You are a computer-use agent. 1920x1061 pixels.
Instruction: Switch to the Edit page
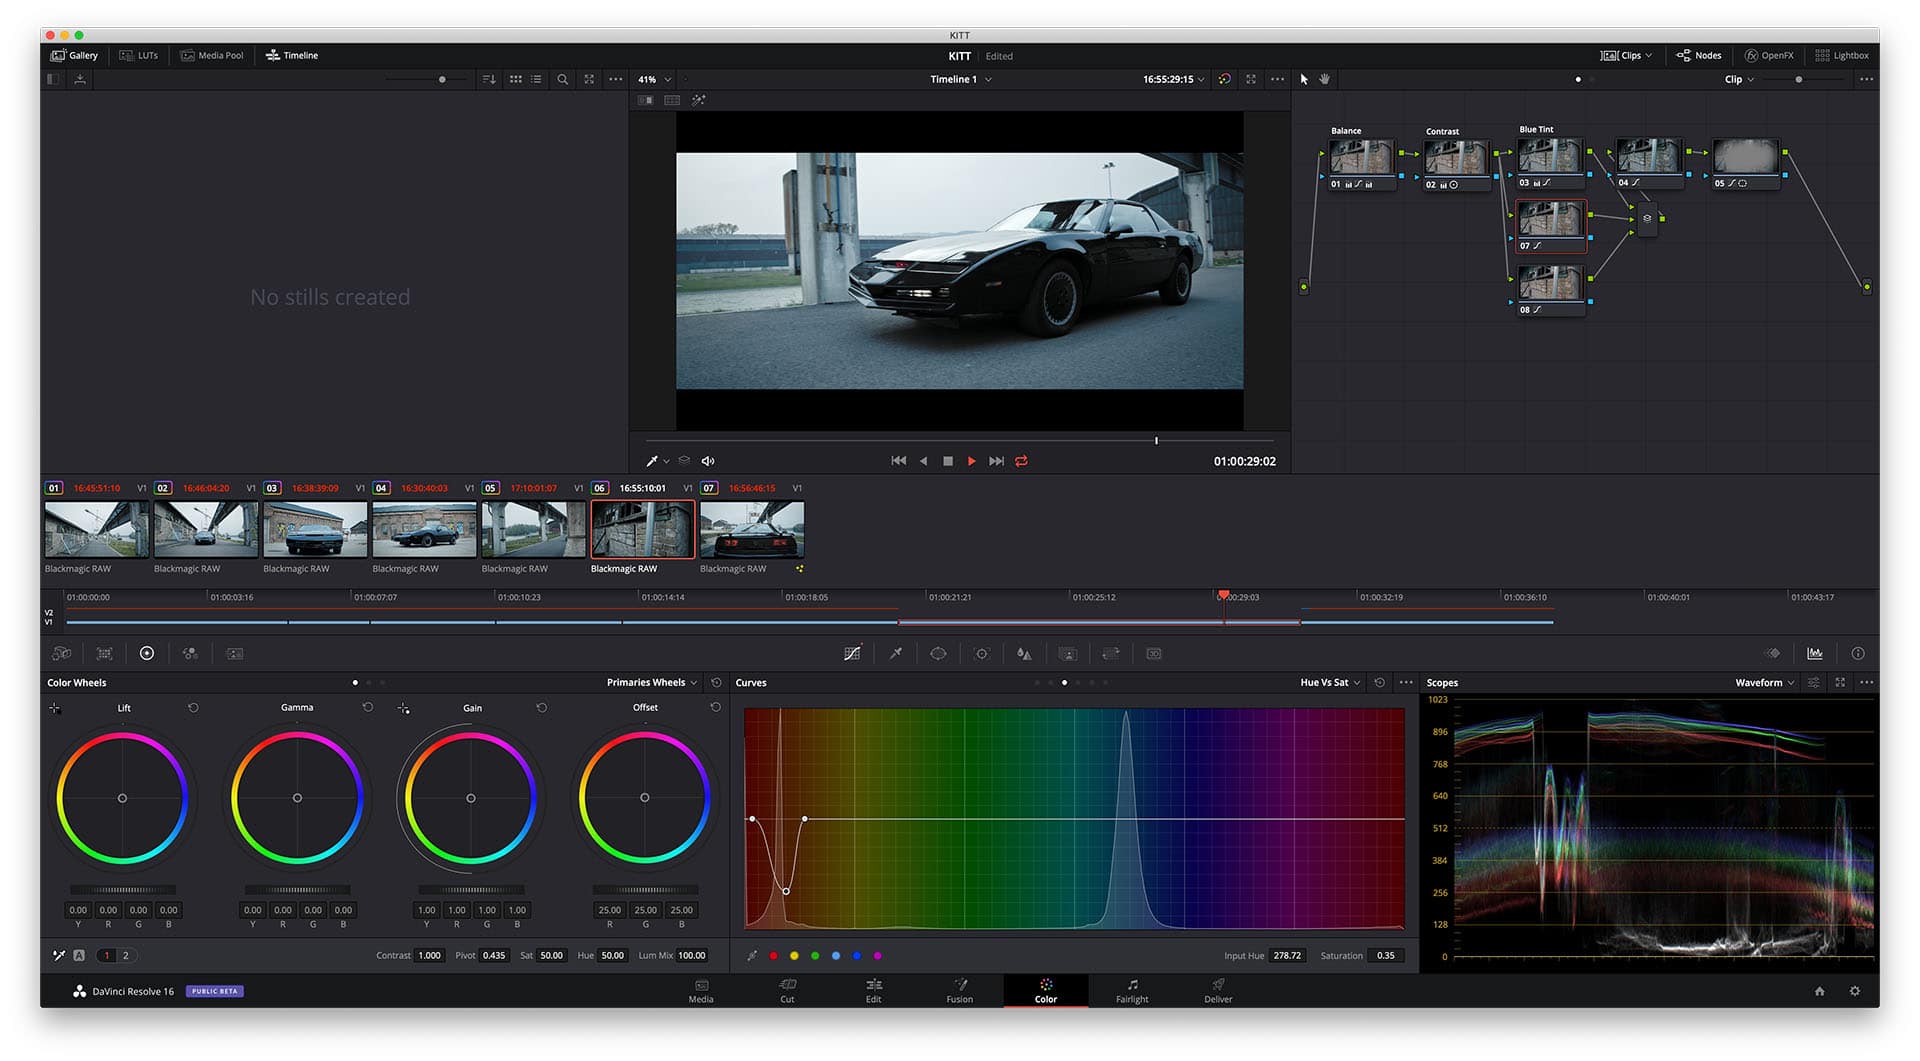tap(873, 990)
